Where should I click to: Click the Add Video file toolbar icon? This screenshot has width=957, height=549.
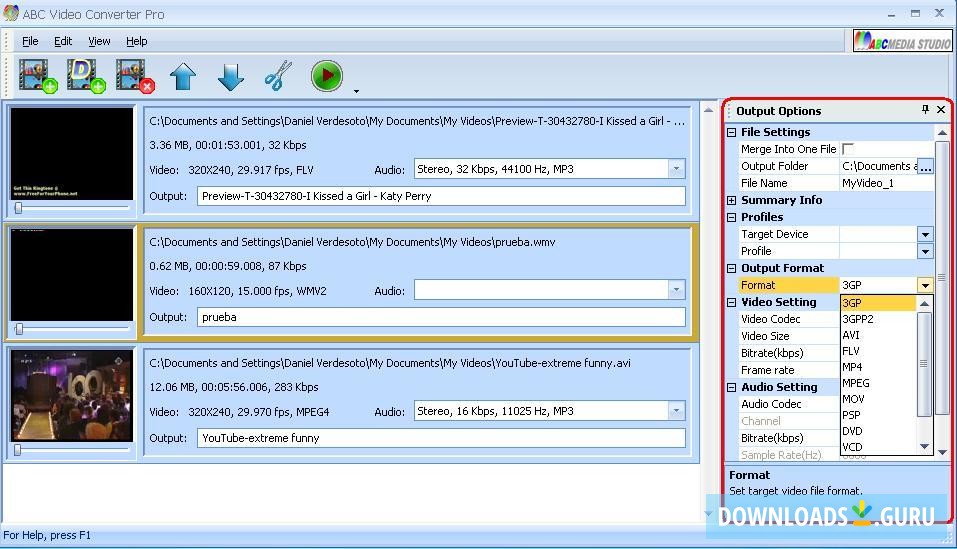(x=38, y=76)
